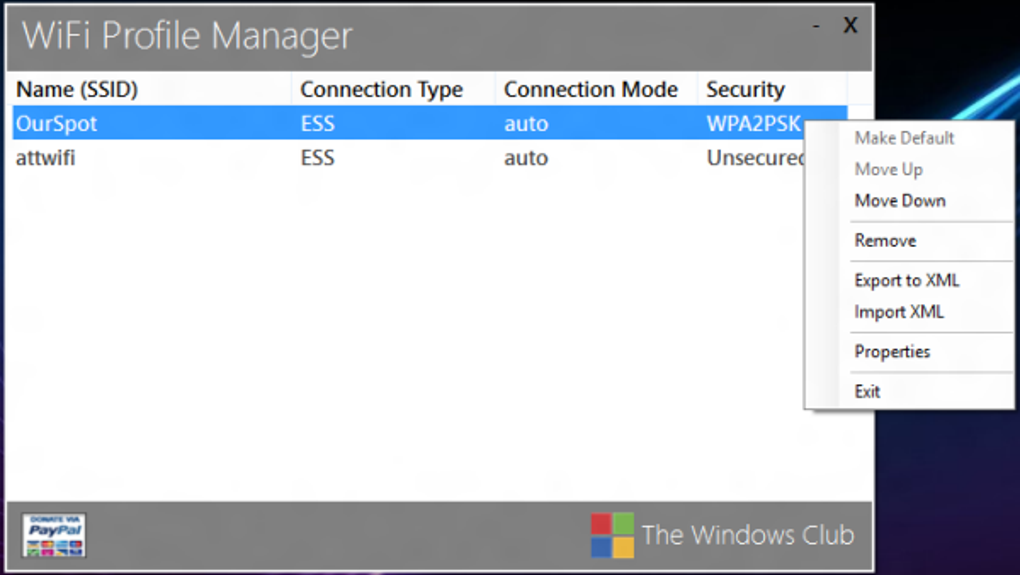Viewport: 1020px width, 575px height.
Task: Click The Windows Club text link
Action: [x=747, y=535]
